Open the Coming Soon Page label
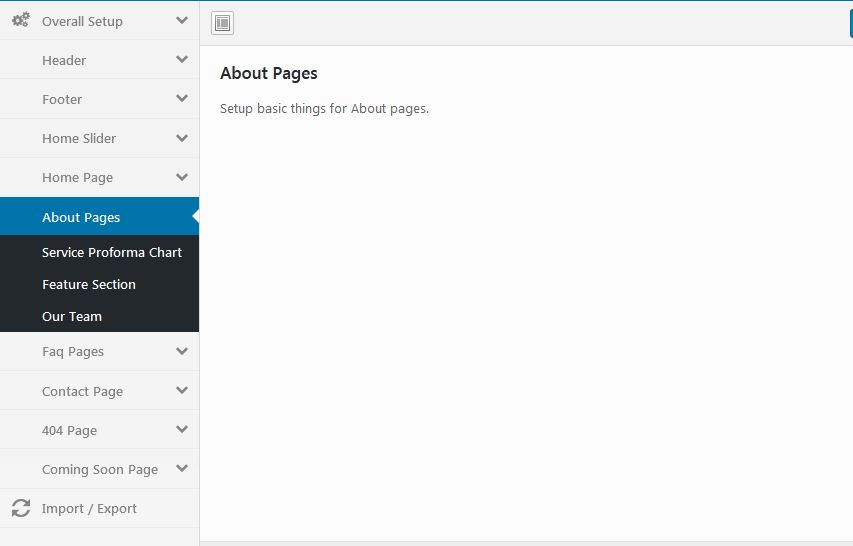853x546 pixels. tap(100, 469)
